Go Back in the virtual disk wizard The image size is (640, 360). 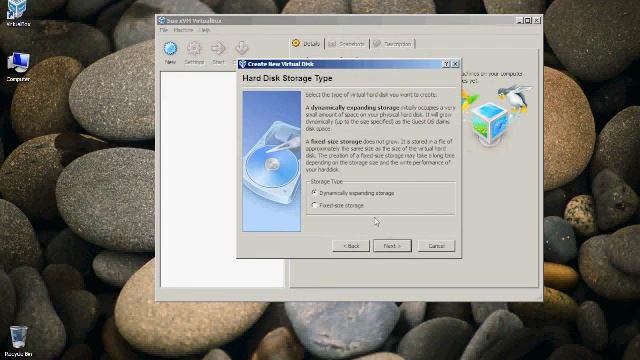(x=351, y=246)
